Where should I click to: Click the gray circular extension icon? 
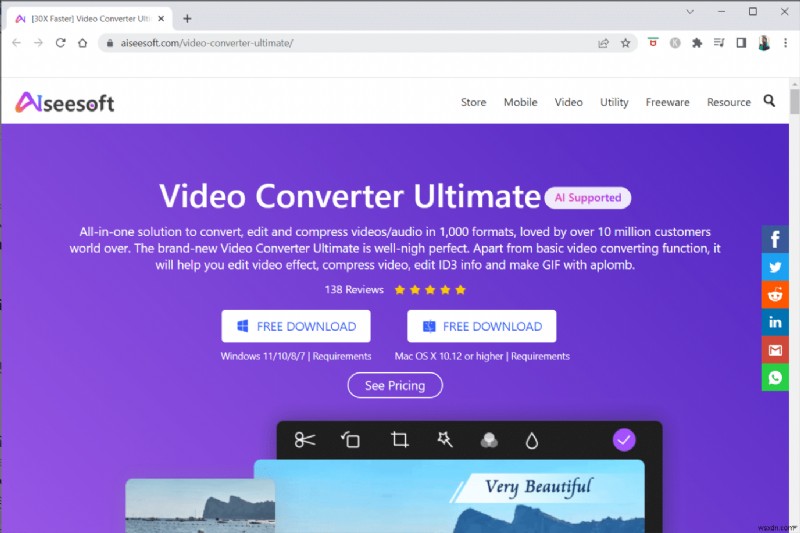click(675, 43)
